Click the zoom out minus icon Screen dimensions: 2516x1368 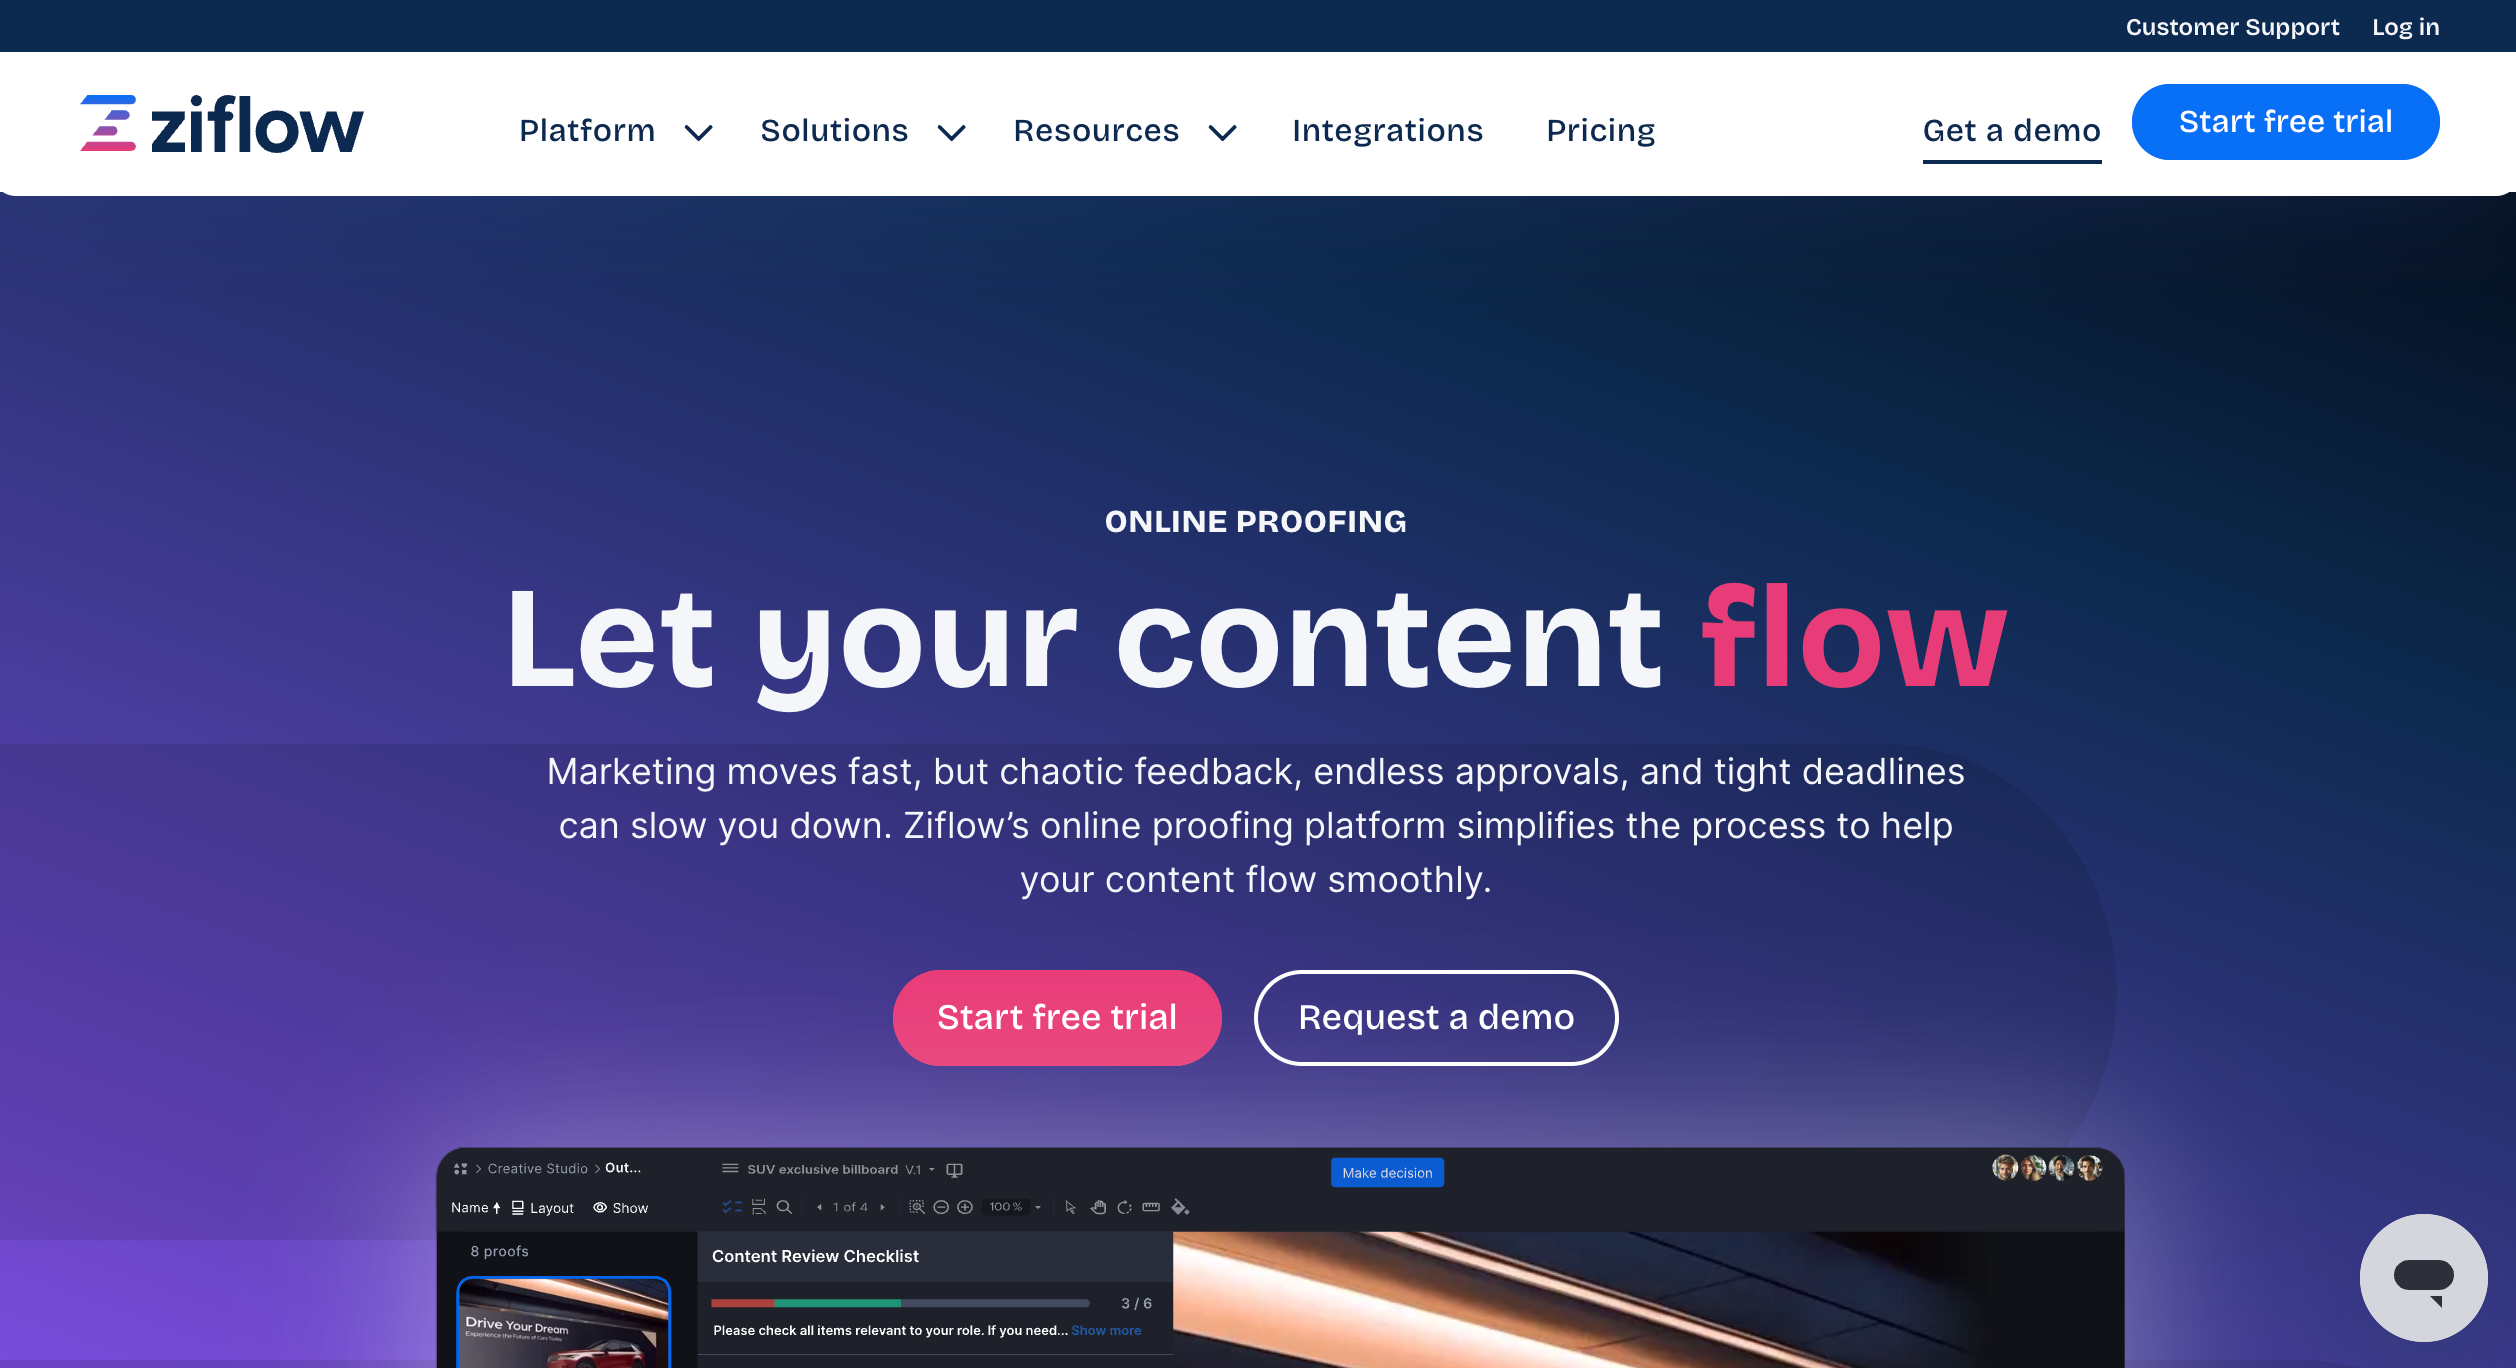[941, 1207]
